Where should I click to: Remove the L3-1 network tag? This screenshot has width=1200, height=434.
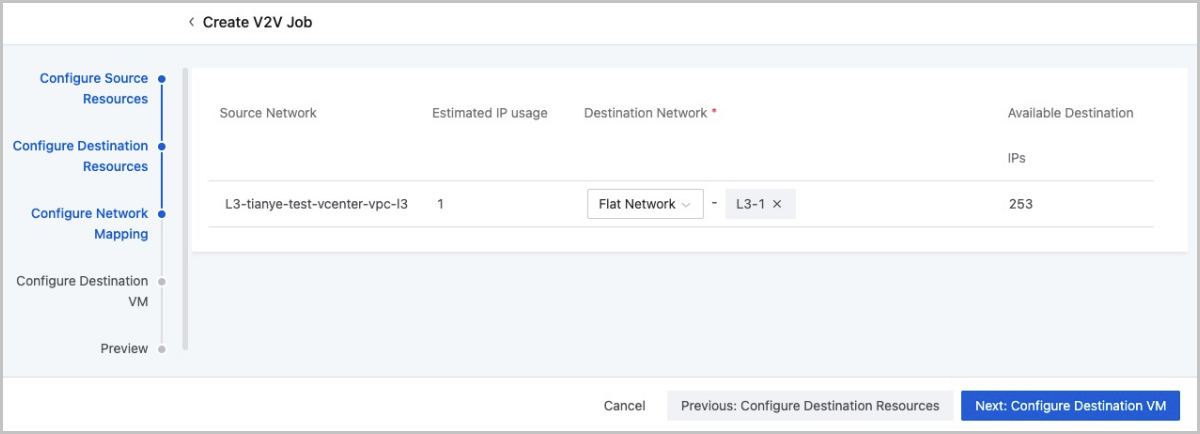point(777,204)
